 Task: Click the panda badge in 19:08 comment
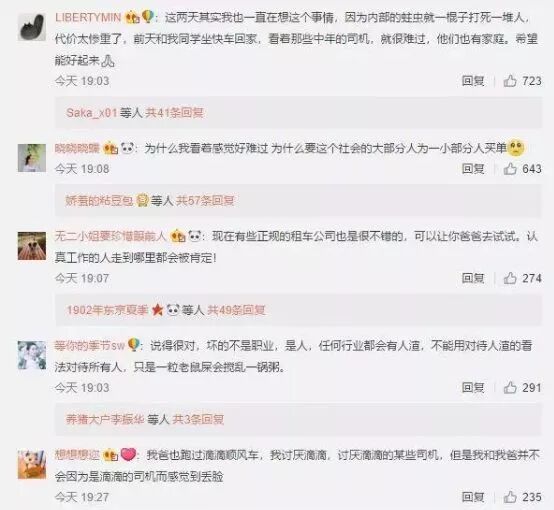(x=128, y=148)
